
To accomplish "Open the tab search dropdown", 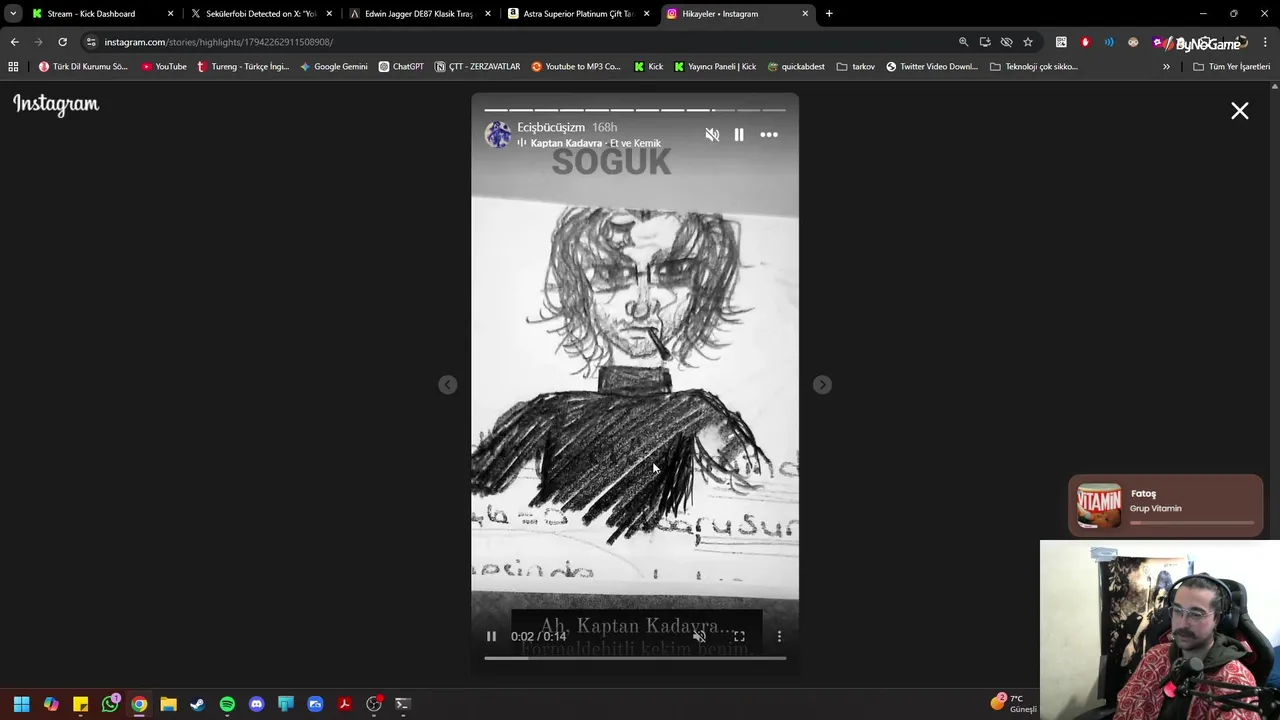I will click(13, 14).
